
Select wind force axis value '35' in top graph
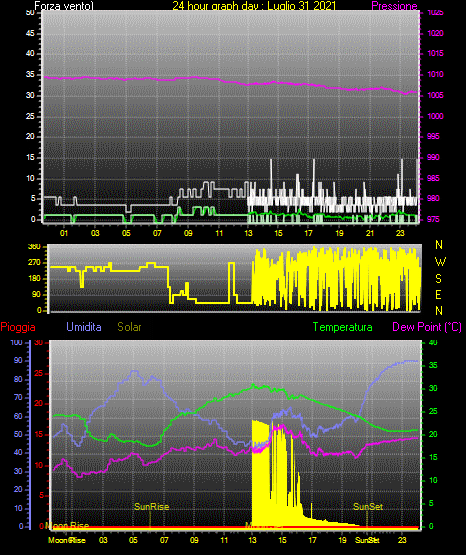(30, 75)
